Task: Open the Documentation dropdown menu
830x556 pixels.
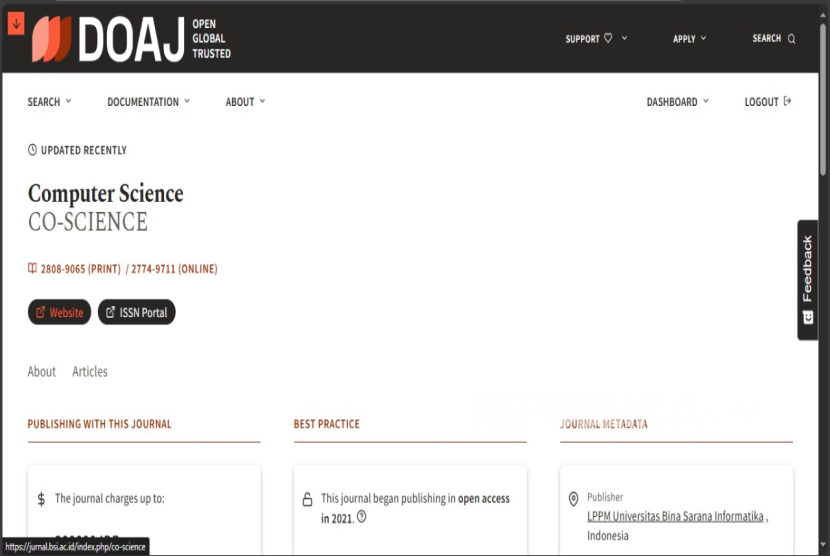Action: pyautogui.click(x=148, y=102)
